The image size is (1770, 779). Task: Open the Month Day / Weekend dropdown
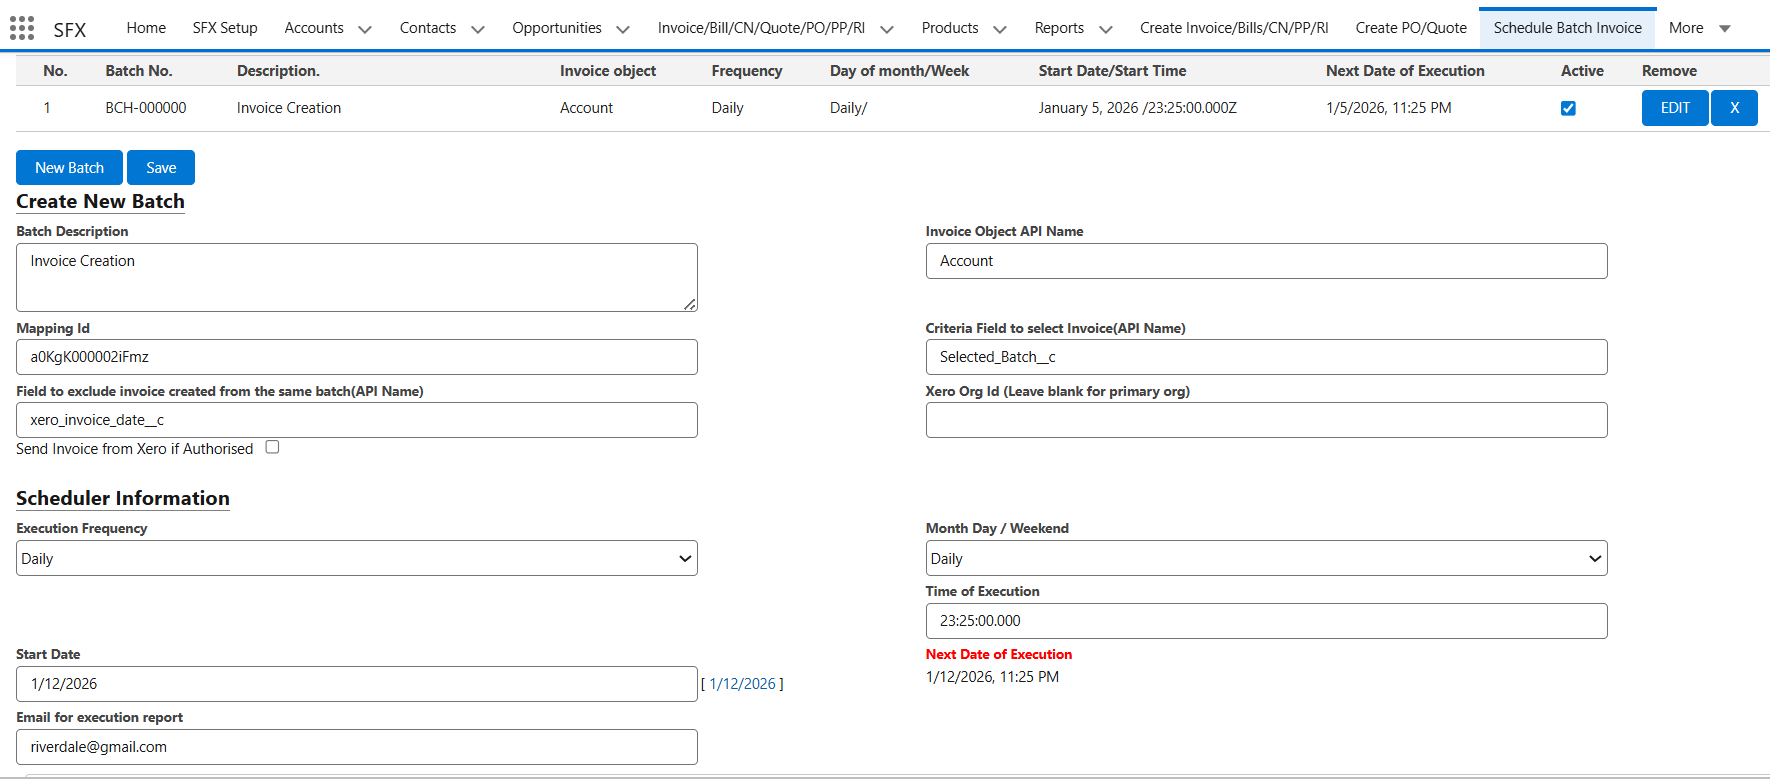click(x=1266, y=558)
